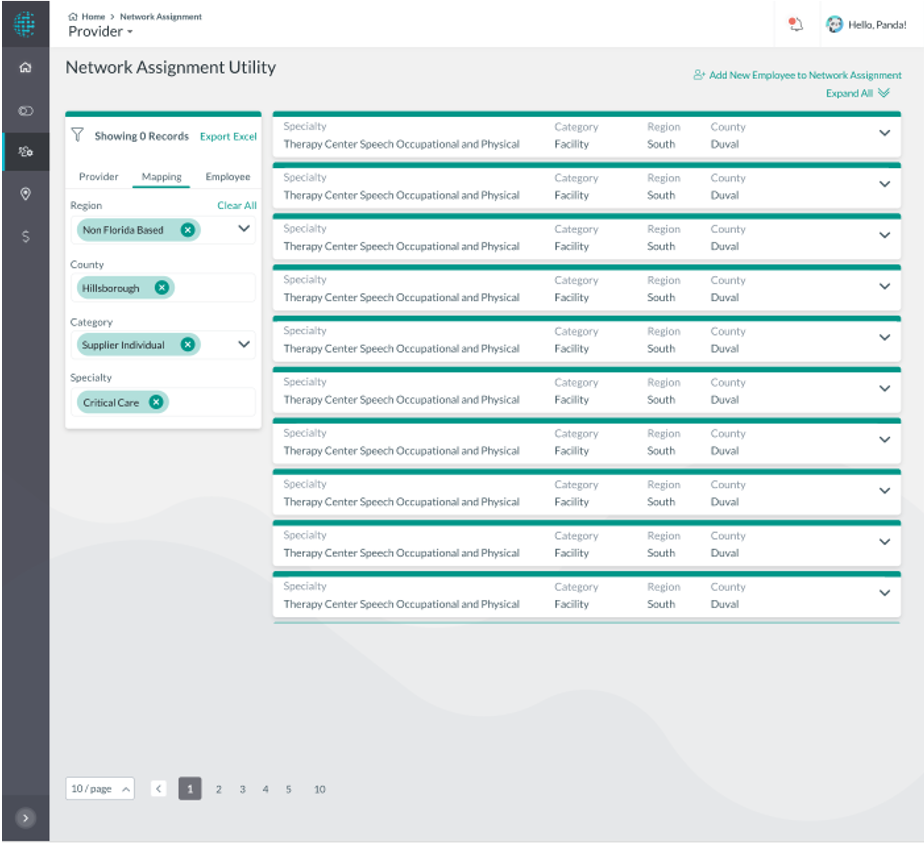Jump to page 10

coord(319,789)
